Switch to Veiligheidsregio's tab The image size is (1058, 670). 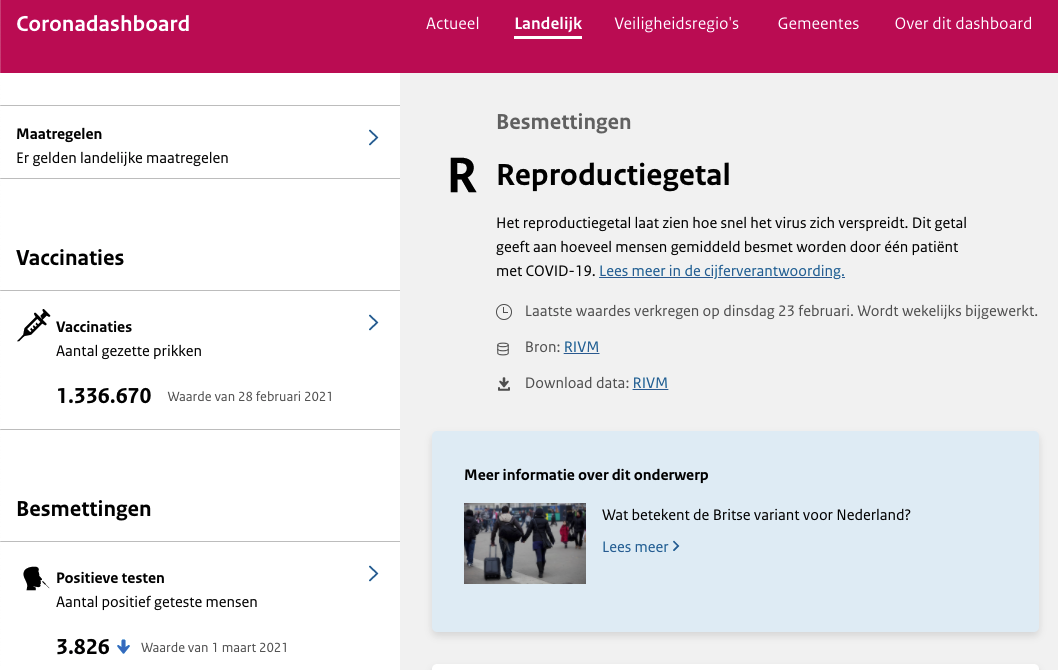click(677, 24)
